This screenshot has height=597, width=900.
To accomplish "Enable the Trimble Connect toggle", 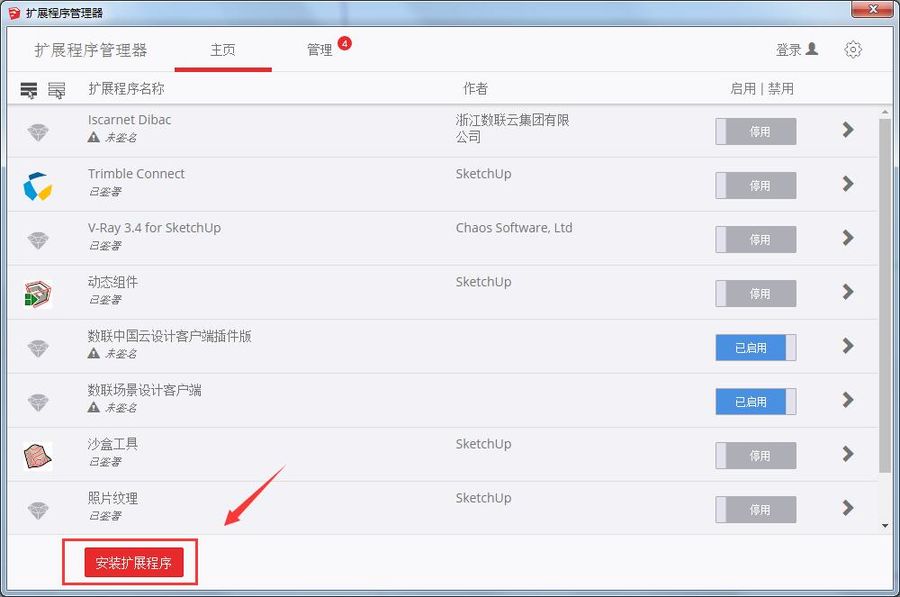I will point(755,185).
